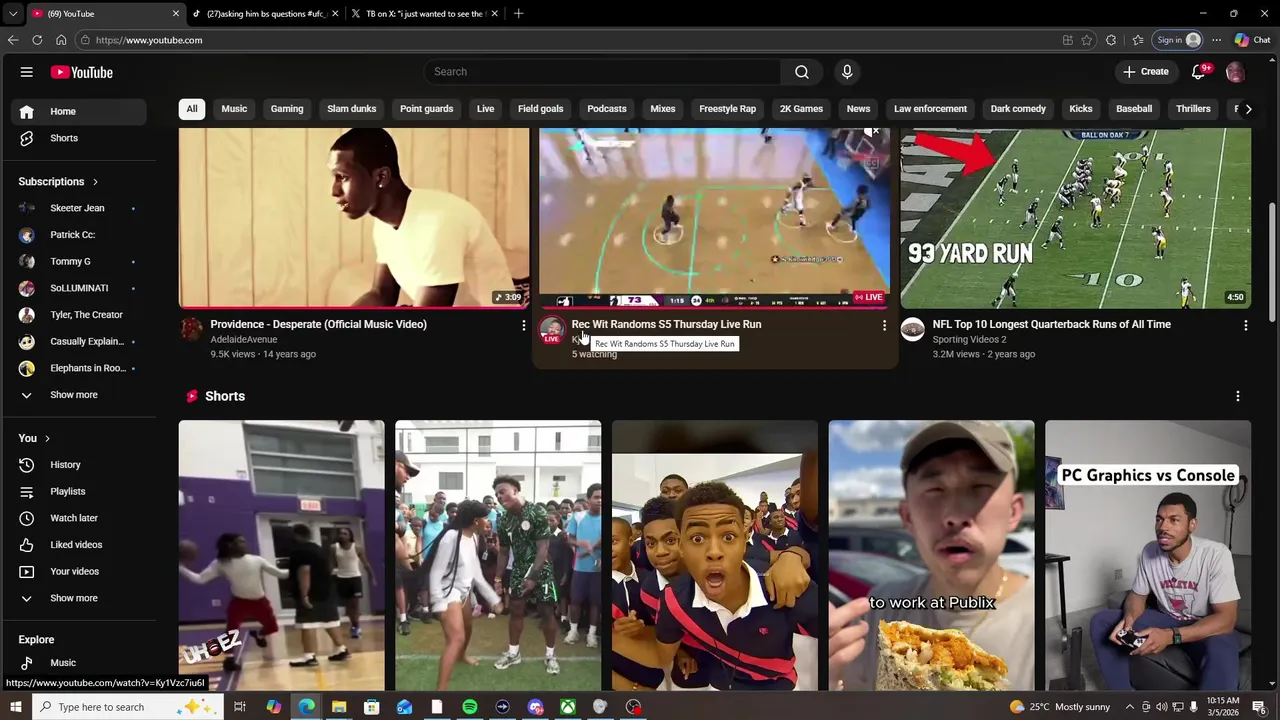Select the Music filter chip
Image resolution: width=1280 pixels, height=720 pixels.
click(234, 109)
